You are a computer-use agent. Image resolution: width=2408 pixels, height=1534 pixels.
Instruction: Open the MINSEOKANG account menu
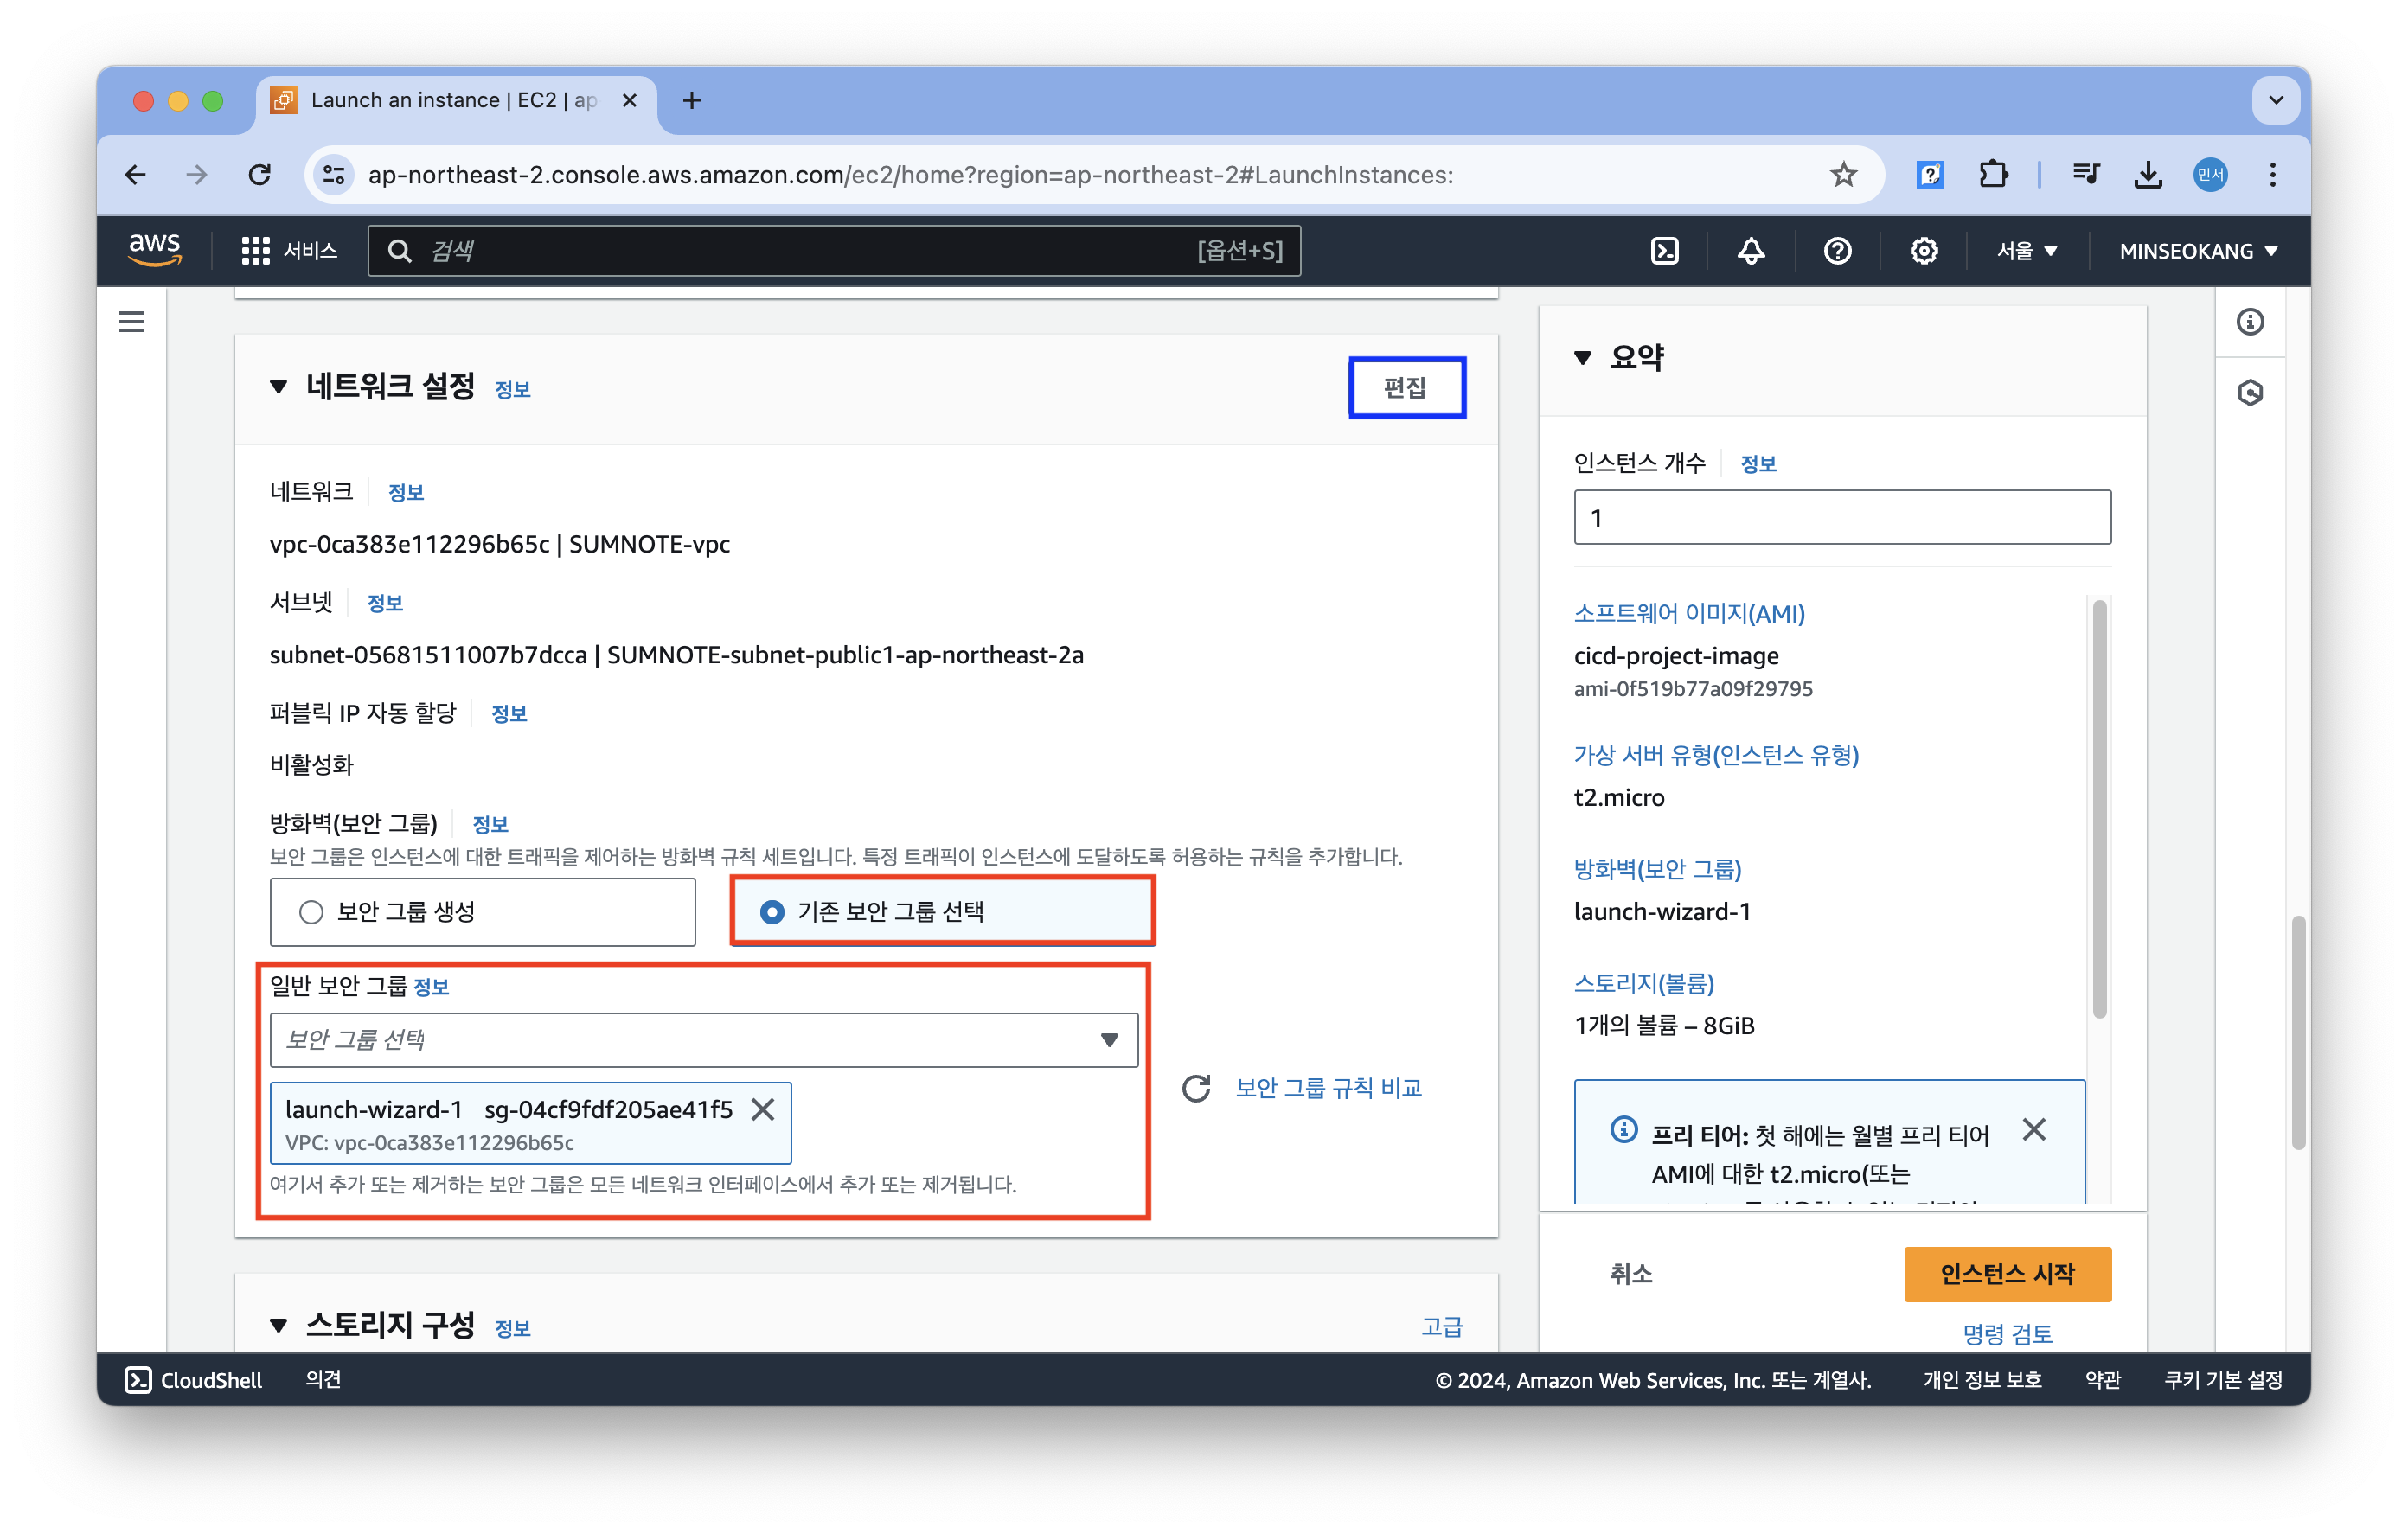[2197, 251]
